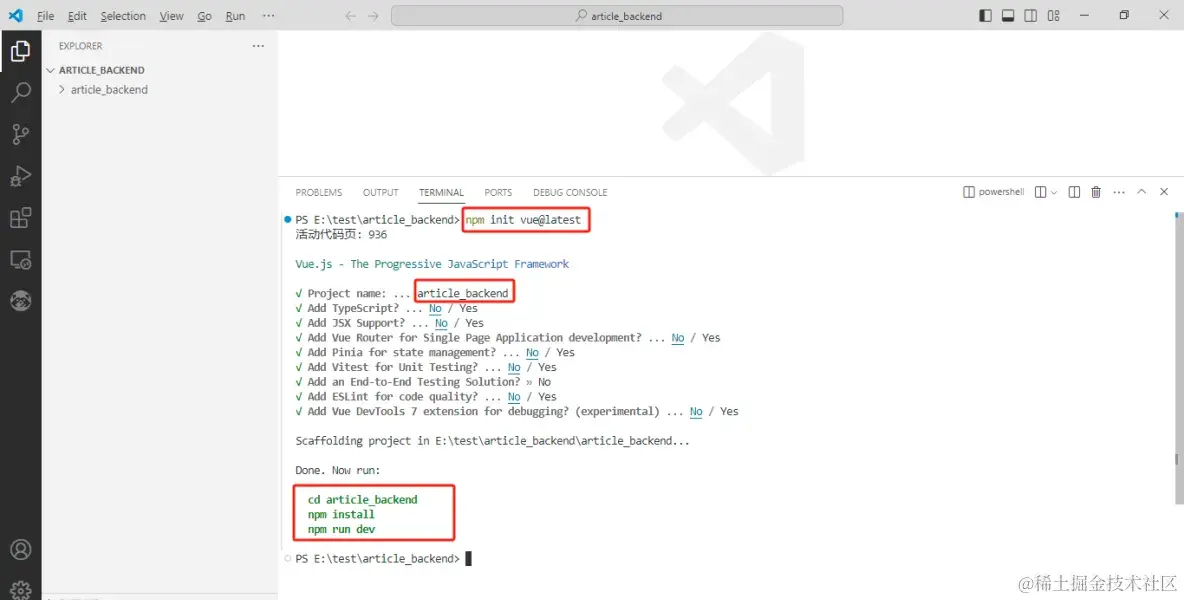
Task: Close the terminal panel
Action: 1164,192
